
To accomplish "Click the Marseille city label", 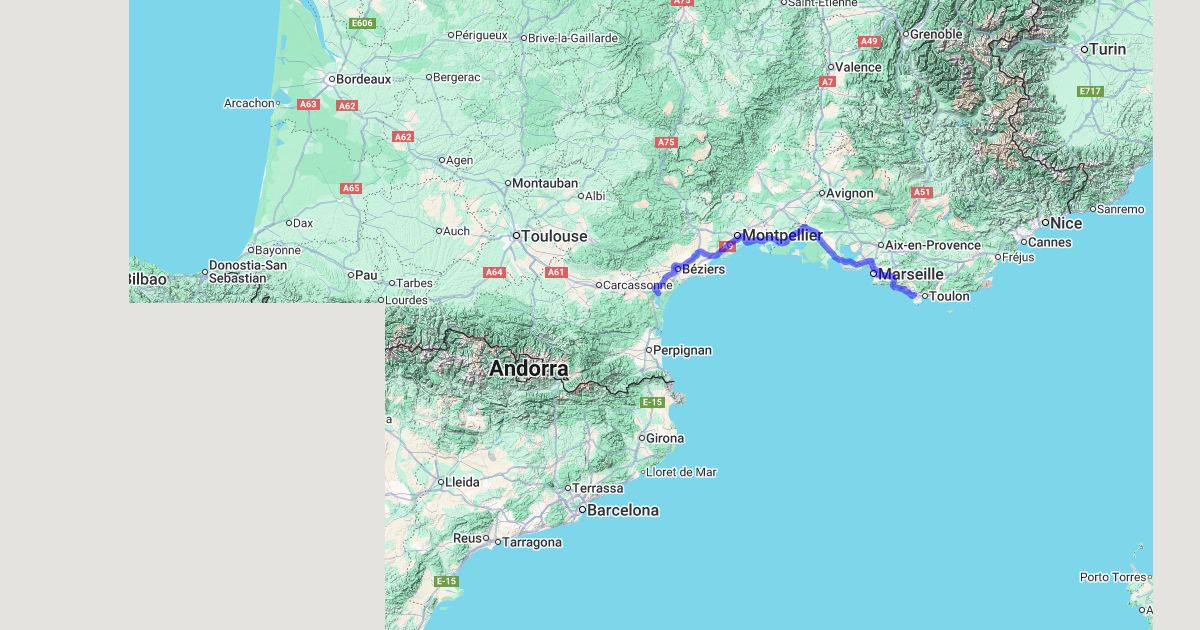I will click(x=911, y=274).
